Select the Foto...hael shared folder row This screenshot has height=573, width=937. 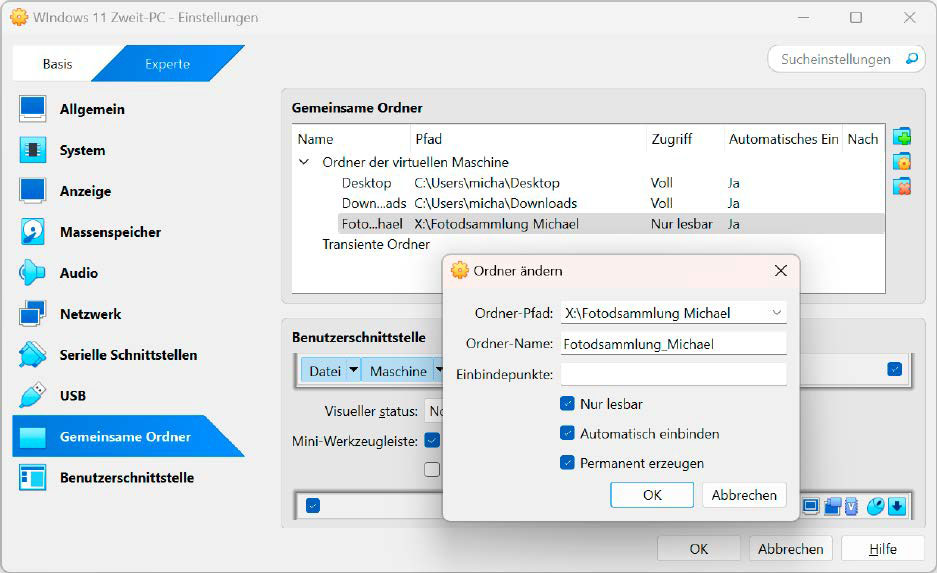coord(611,223)
